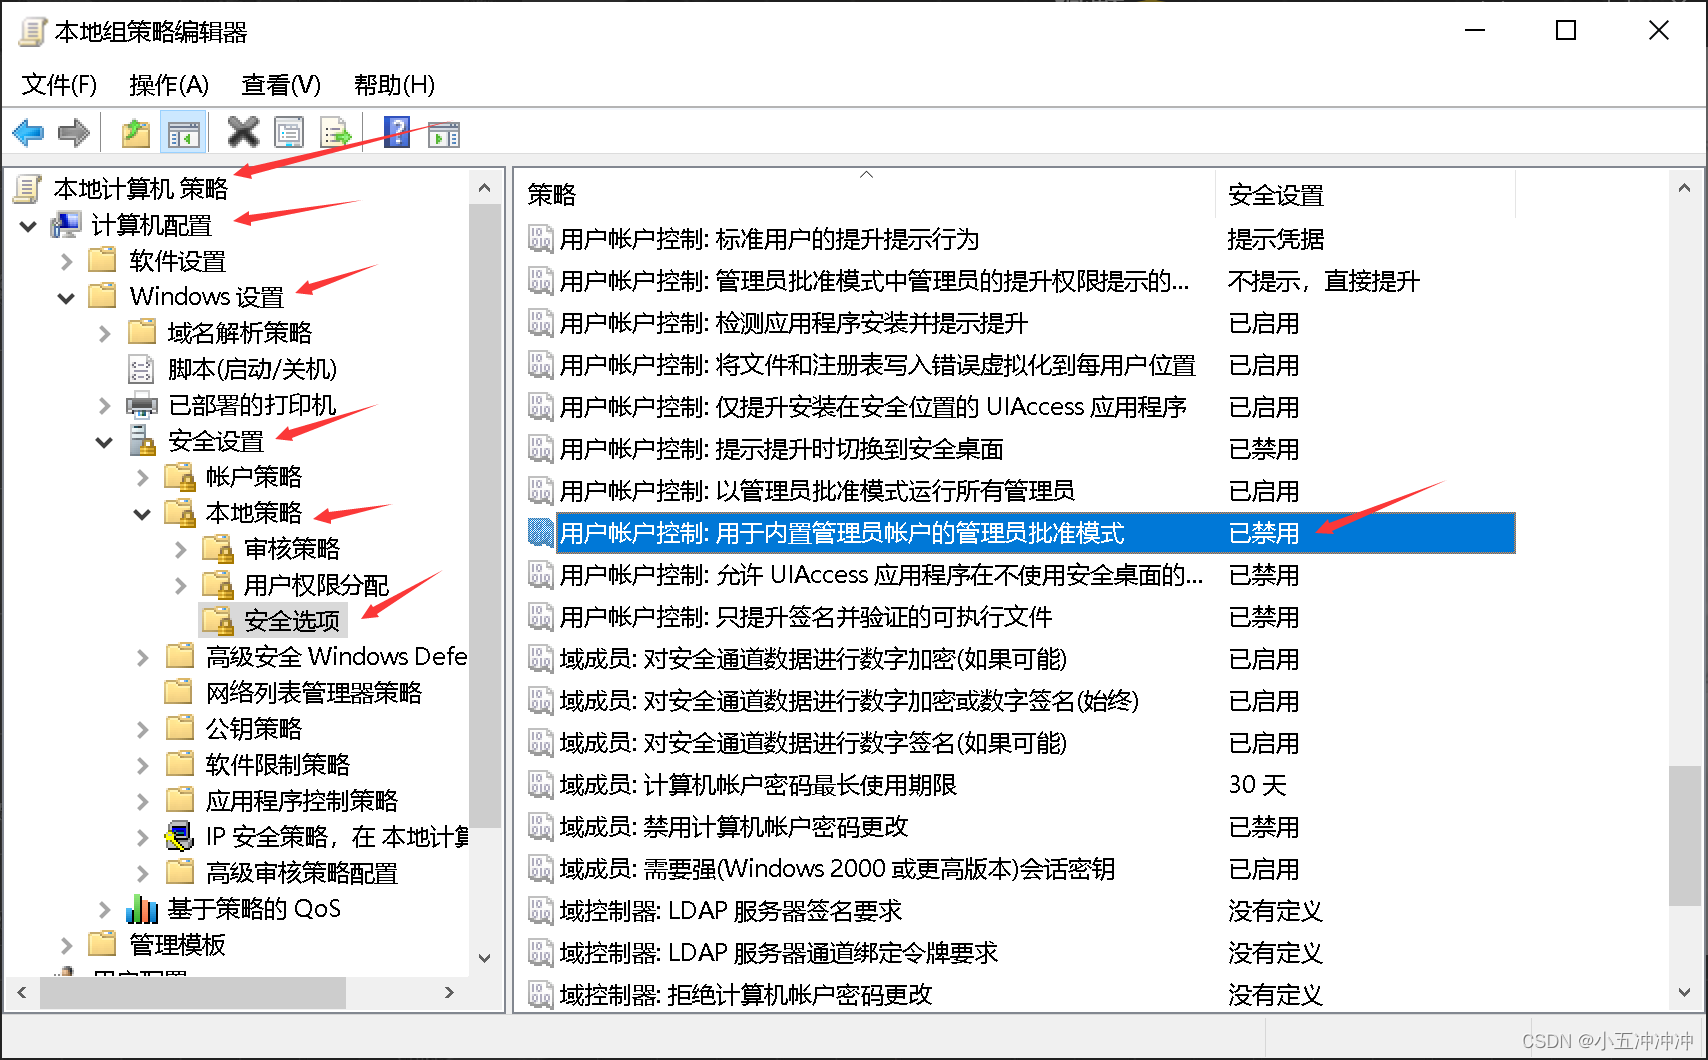The image size is (1708, 1060).
Task: Click the Forward arrow toolbar icon
Action: (x=74, y=132)
